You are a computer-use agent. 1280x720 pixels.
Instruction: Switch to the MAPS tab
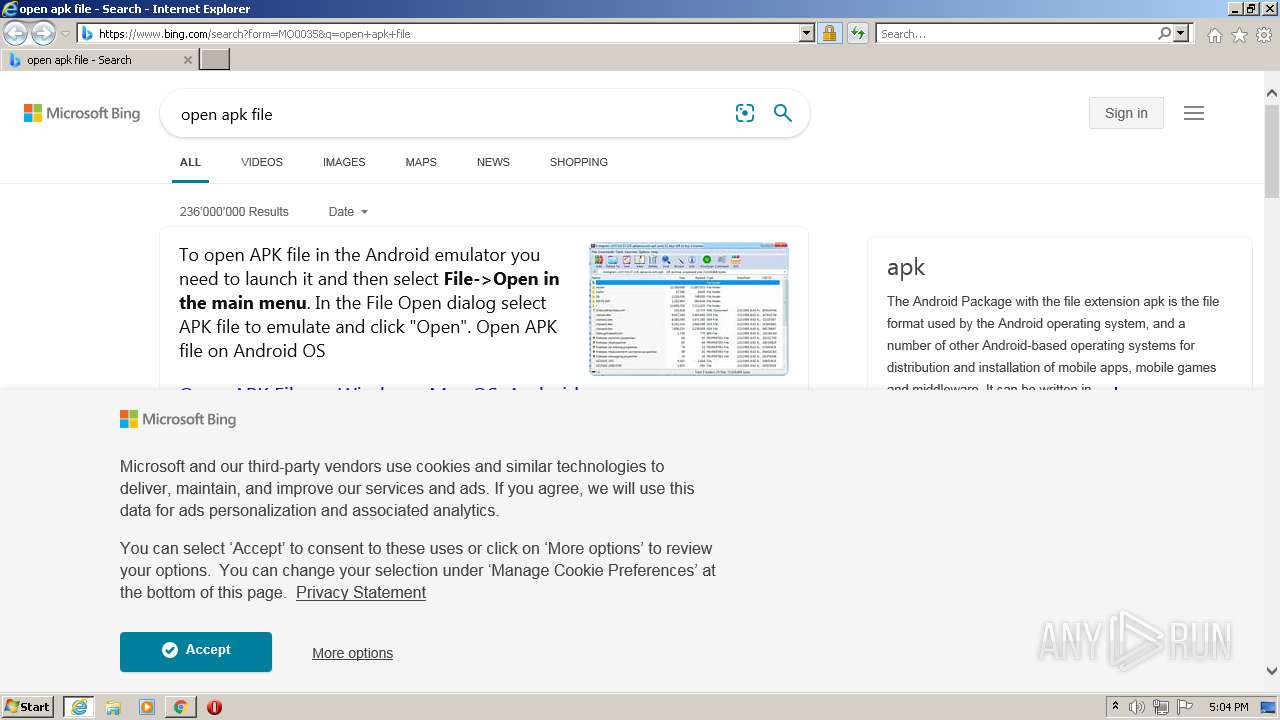421,162
